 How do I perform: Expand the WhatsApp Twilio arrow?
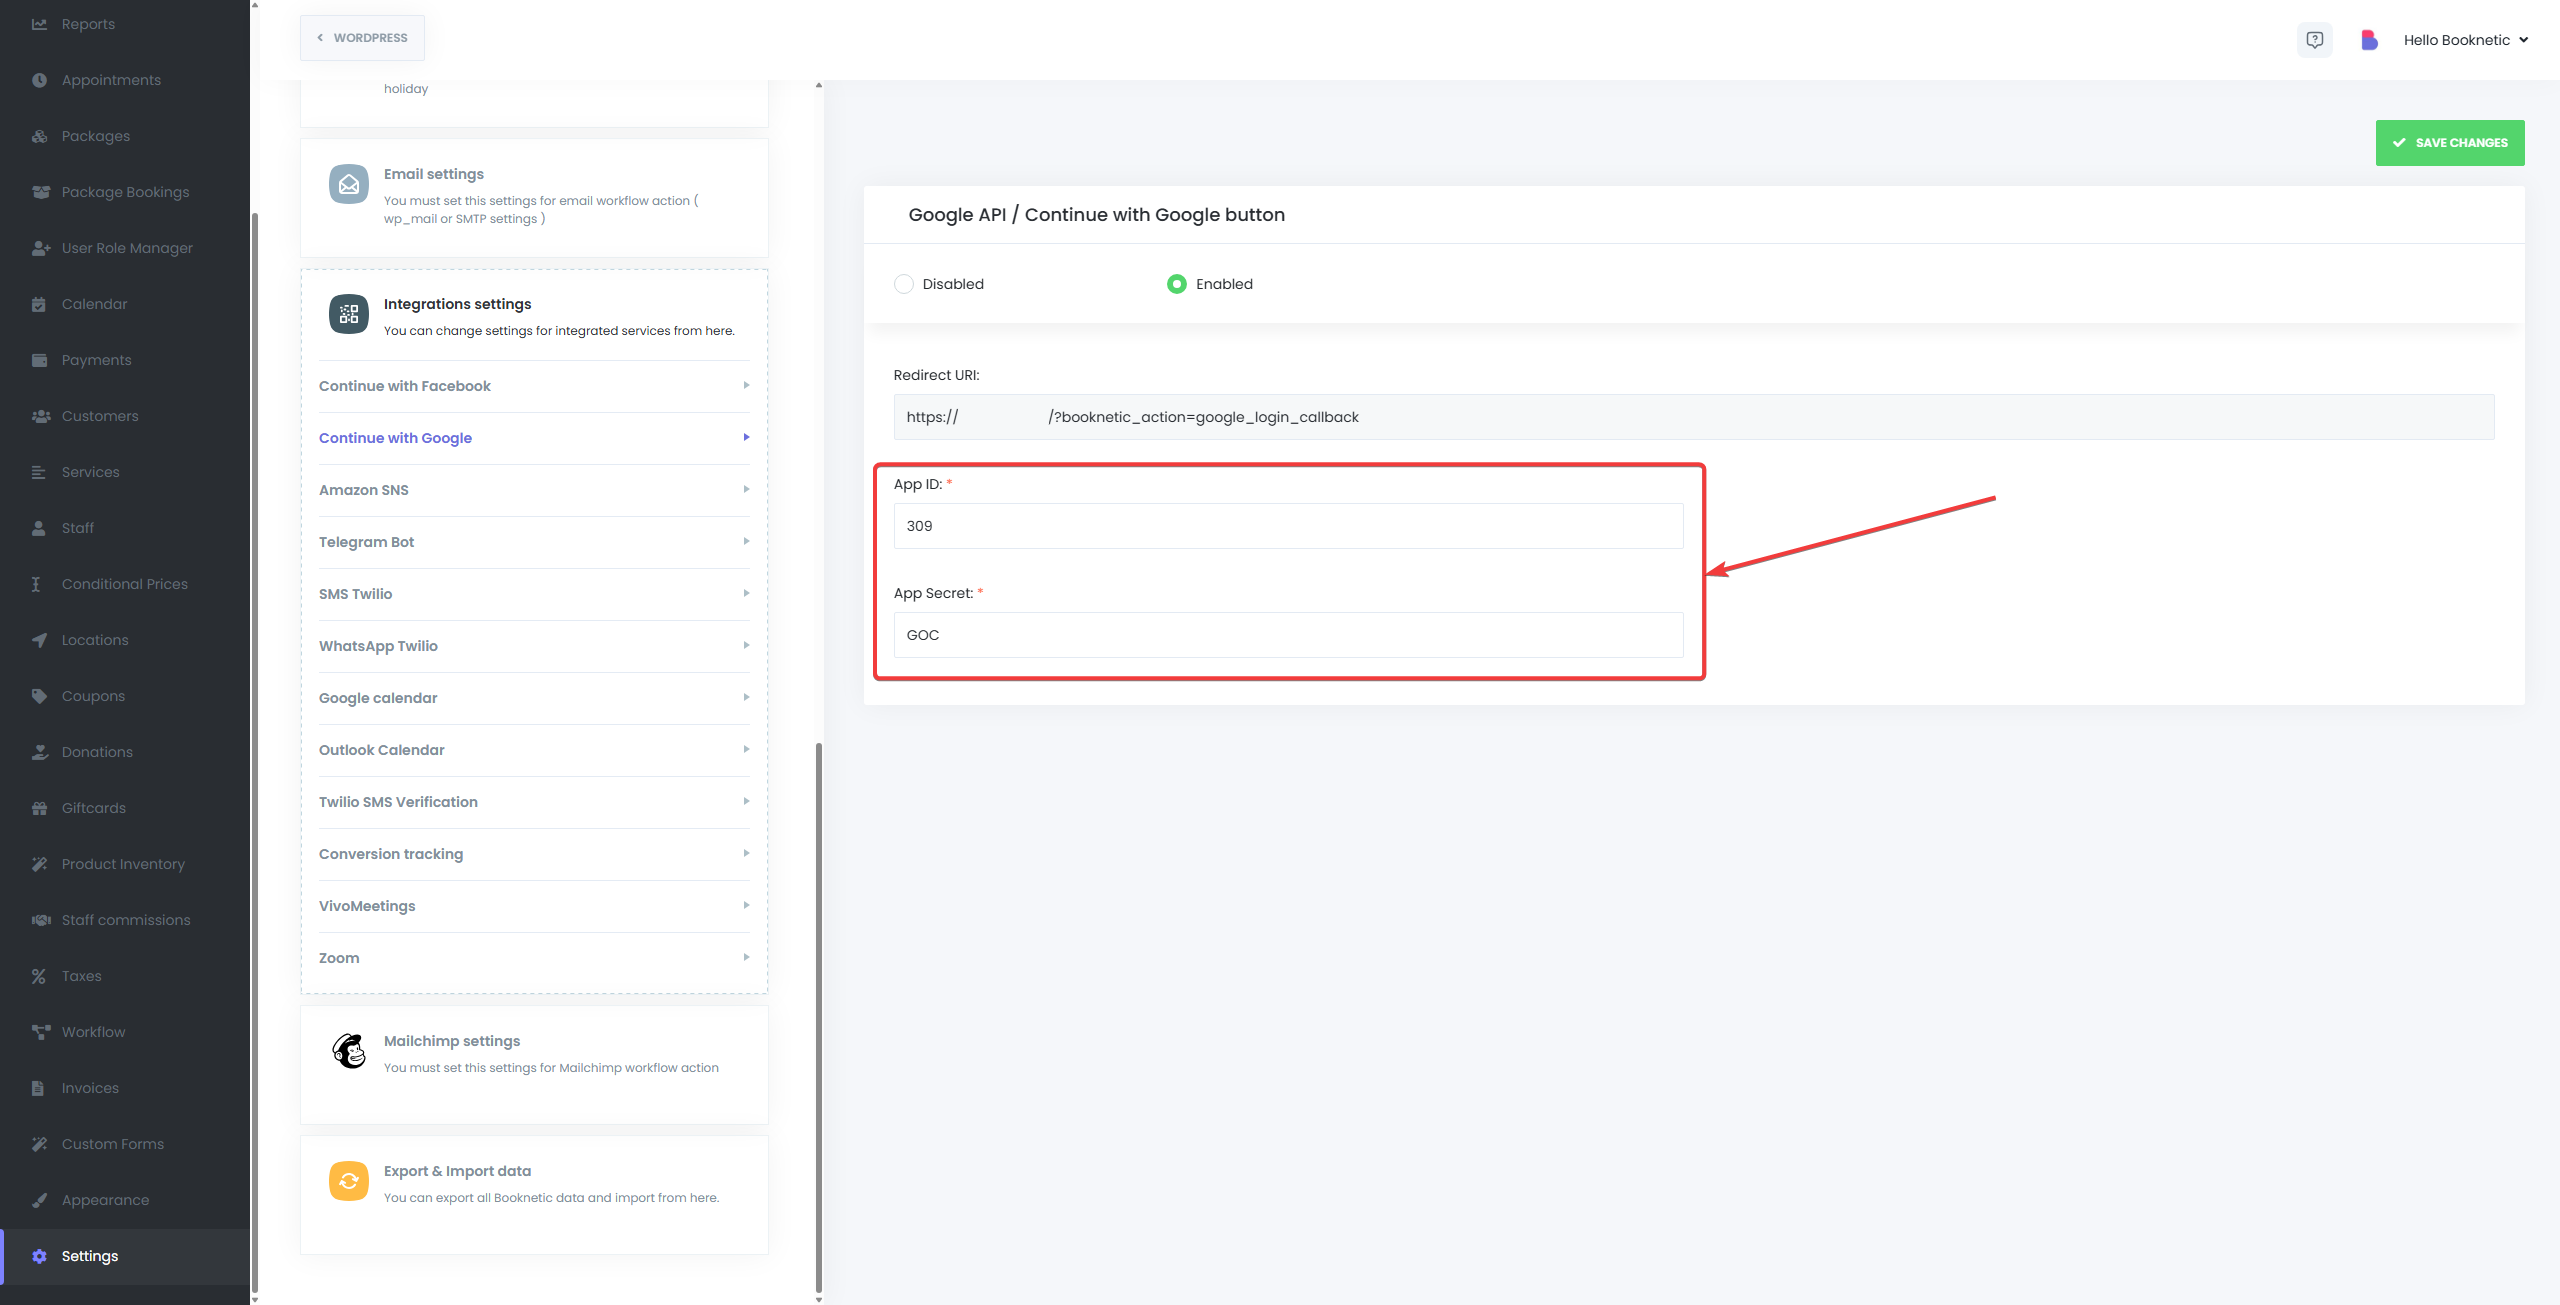746,645
